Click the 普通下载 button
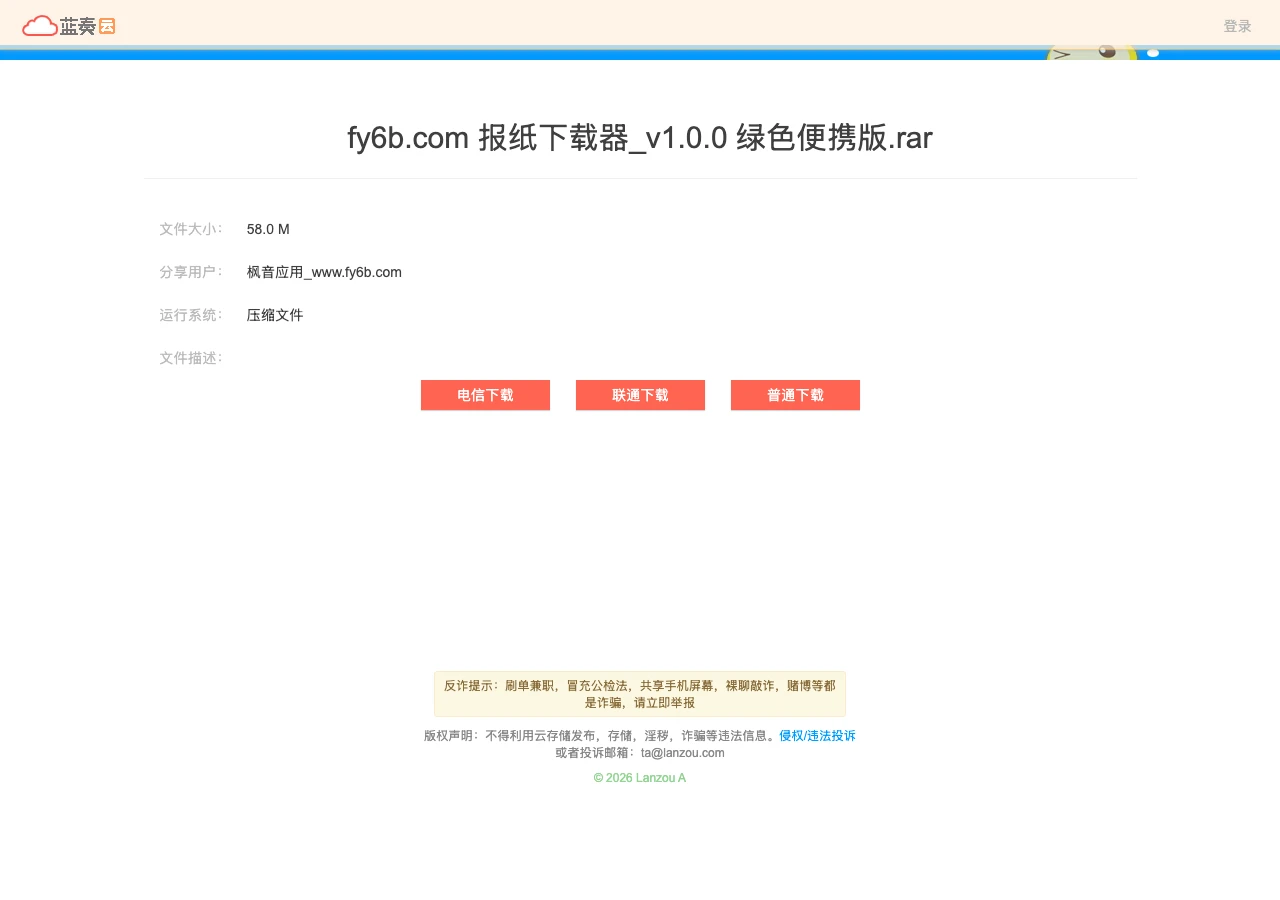1280x900 pixels. pyautogui.click(x=795, y=395)
